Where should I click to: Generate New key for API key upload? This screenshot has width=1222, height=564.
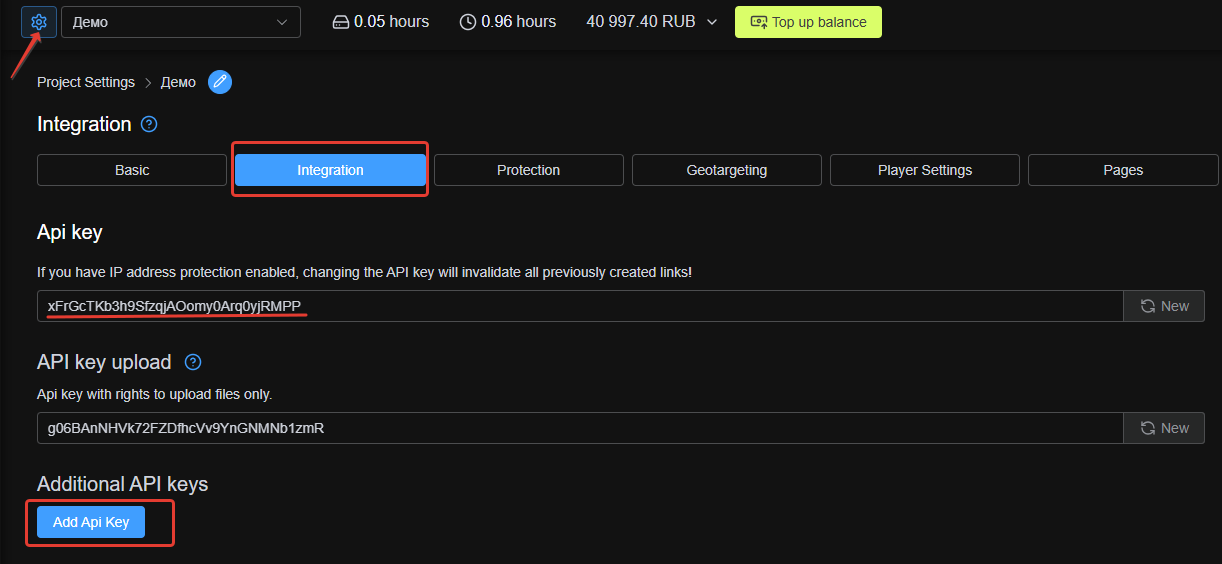pyautogui.click(x=1164, y=428)
